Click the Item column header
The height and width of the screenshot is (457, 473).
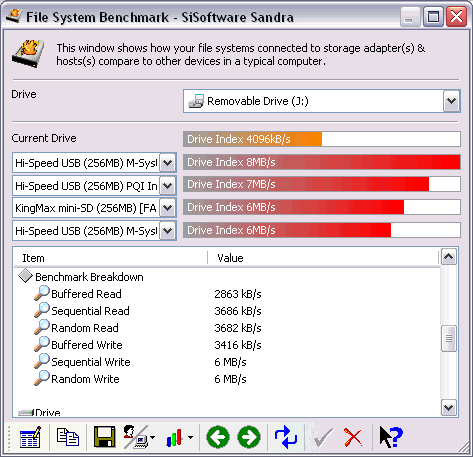(111, 258)
